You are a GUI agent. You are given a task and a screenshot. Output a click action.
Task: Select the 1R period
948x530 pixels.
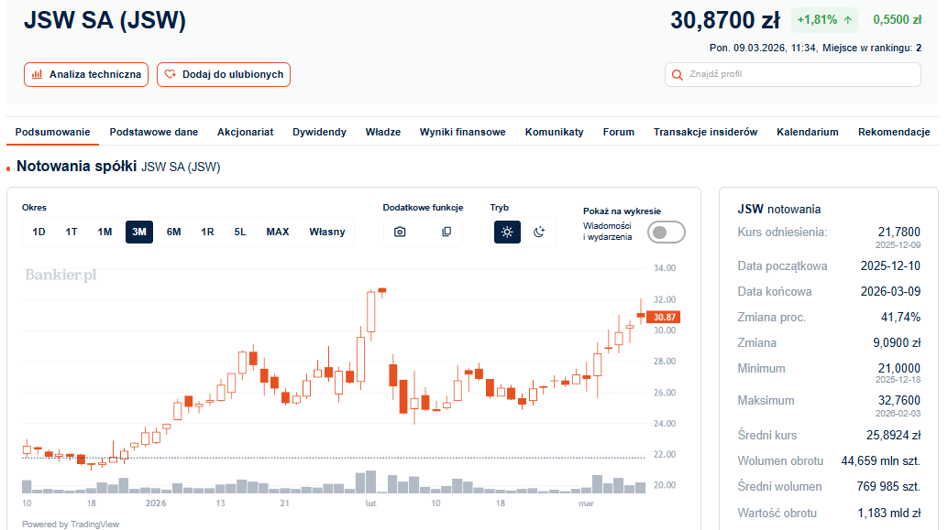coord(207,232)
